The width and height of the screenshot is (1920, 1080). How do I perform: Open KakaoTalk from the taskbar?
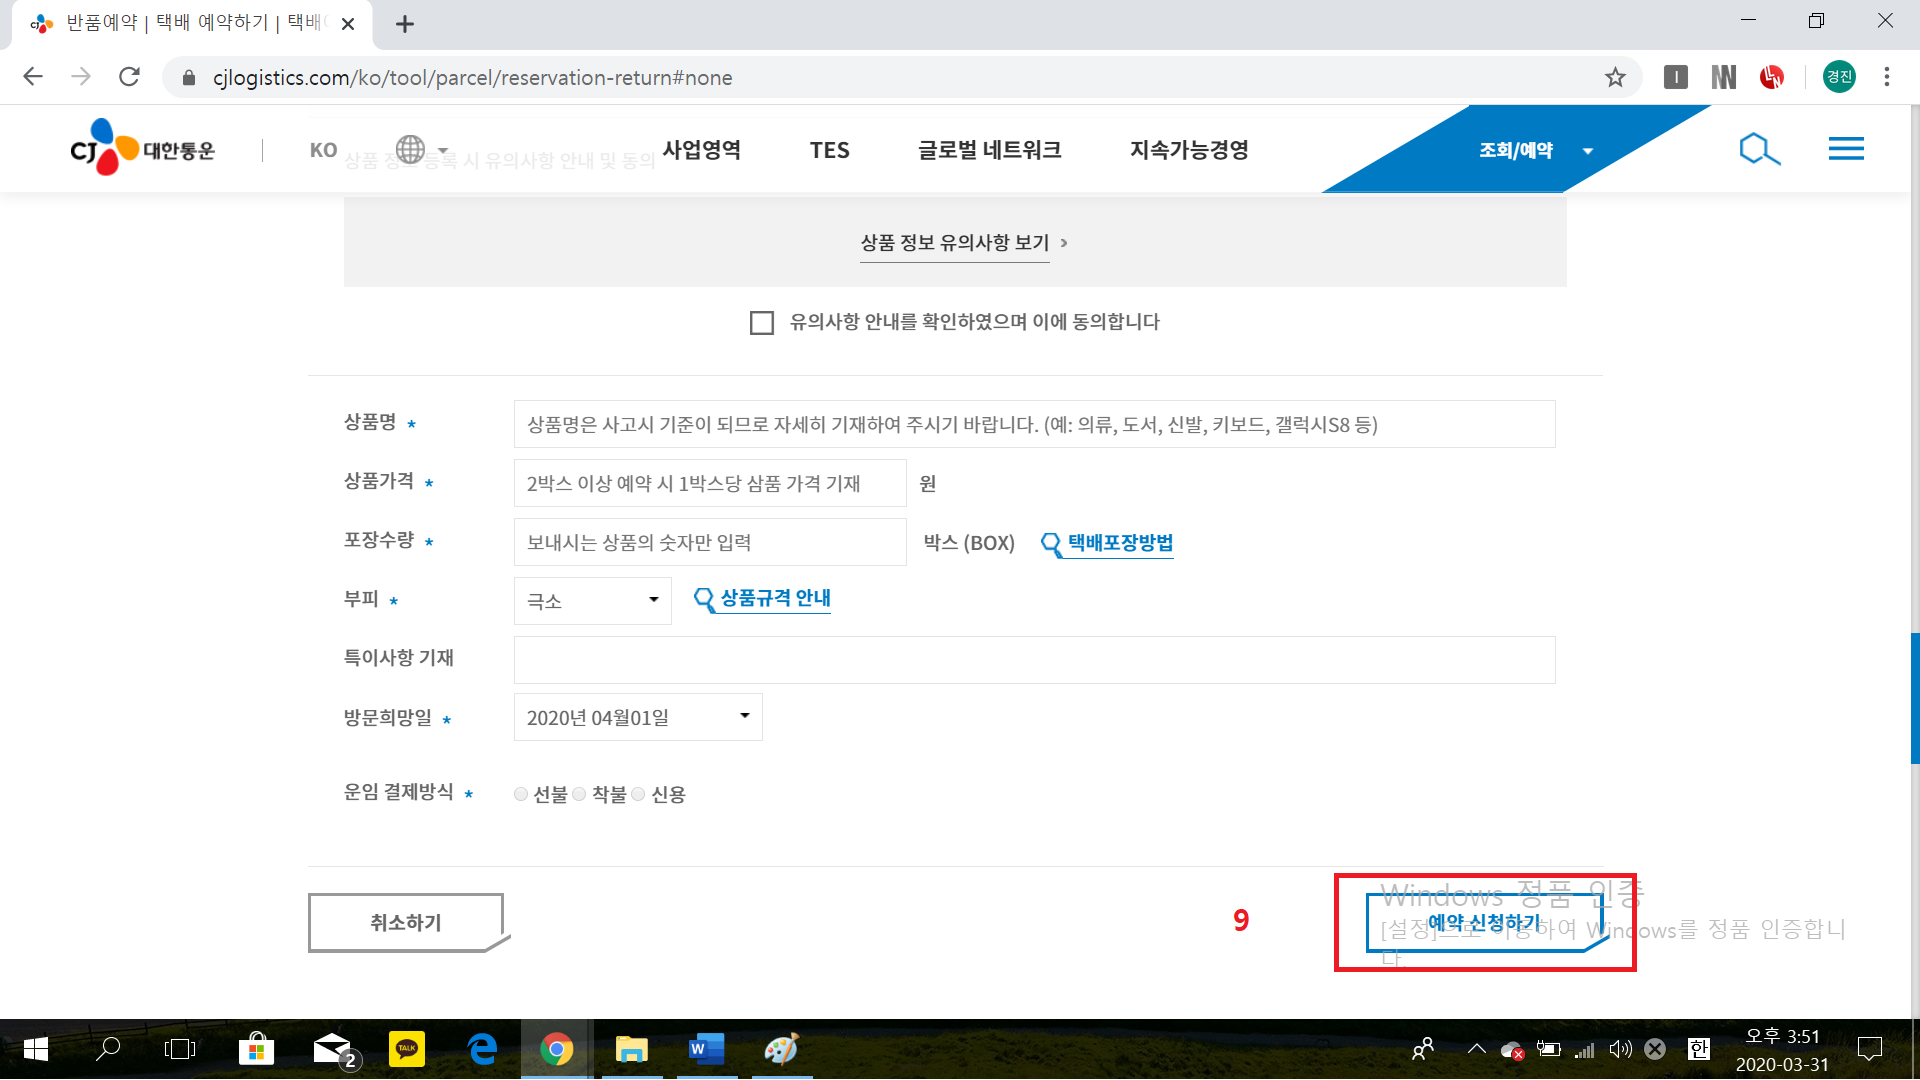click(x=407, y=1049)
